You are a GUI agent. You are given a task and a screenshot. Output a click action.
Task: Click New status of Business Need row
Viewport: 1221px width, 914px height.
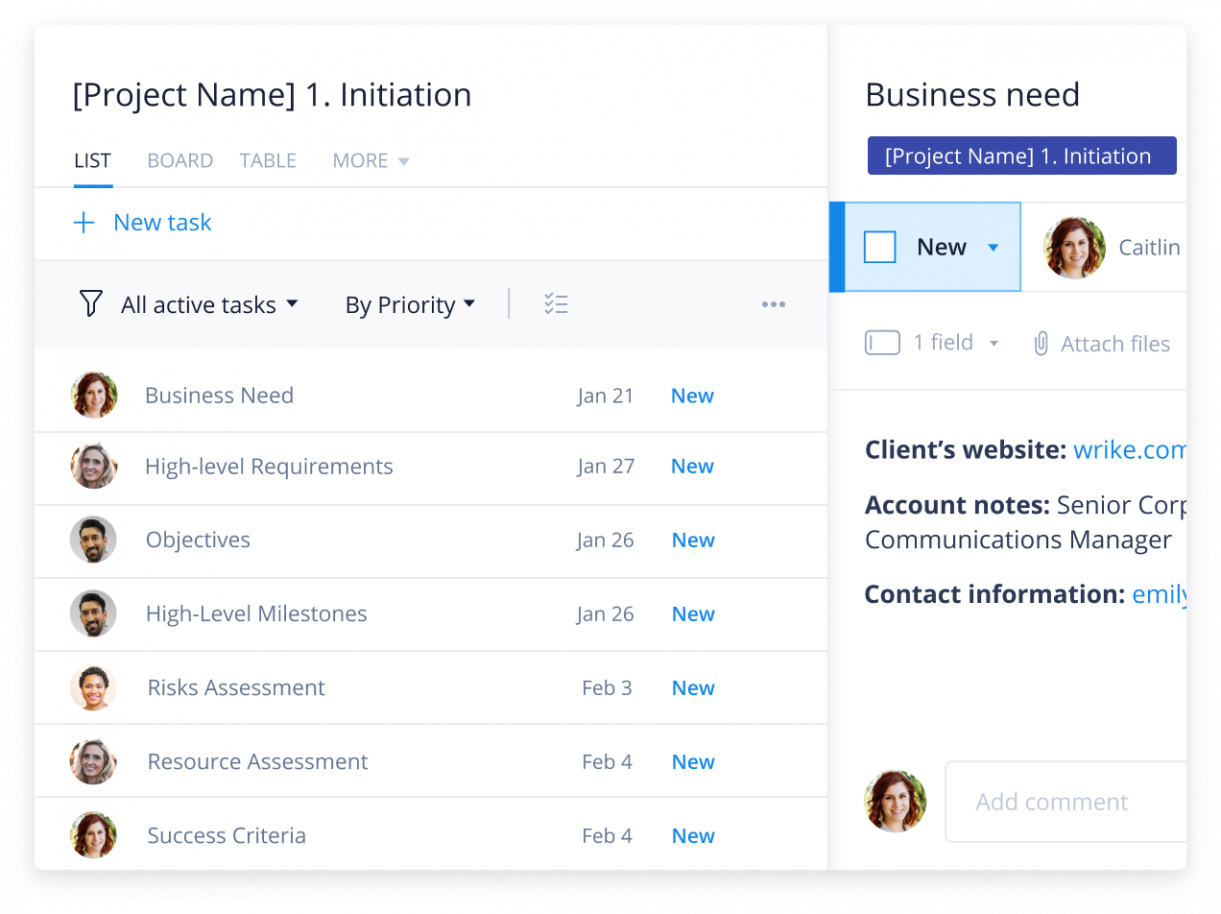click(x=692, y=396)
